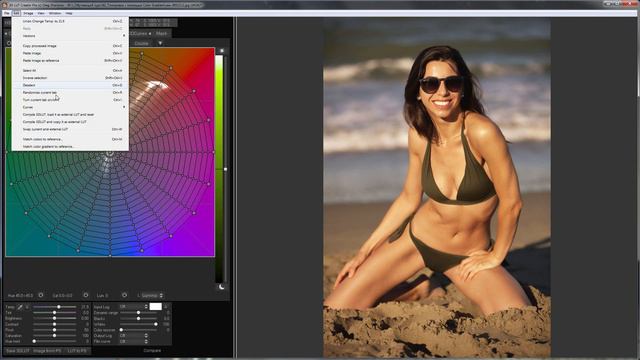Screen dimensions: 640x360
Task: Open the Input Log dropdown
Action: (x=133, y=307)
